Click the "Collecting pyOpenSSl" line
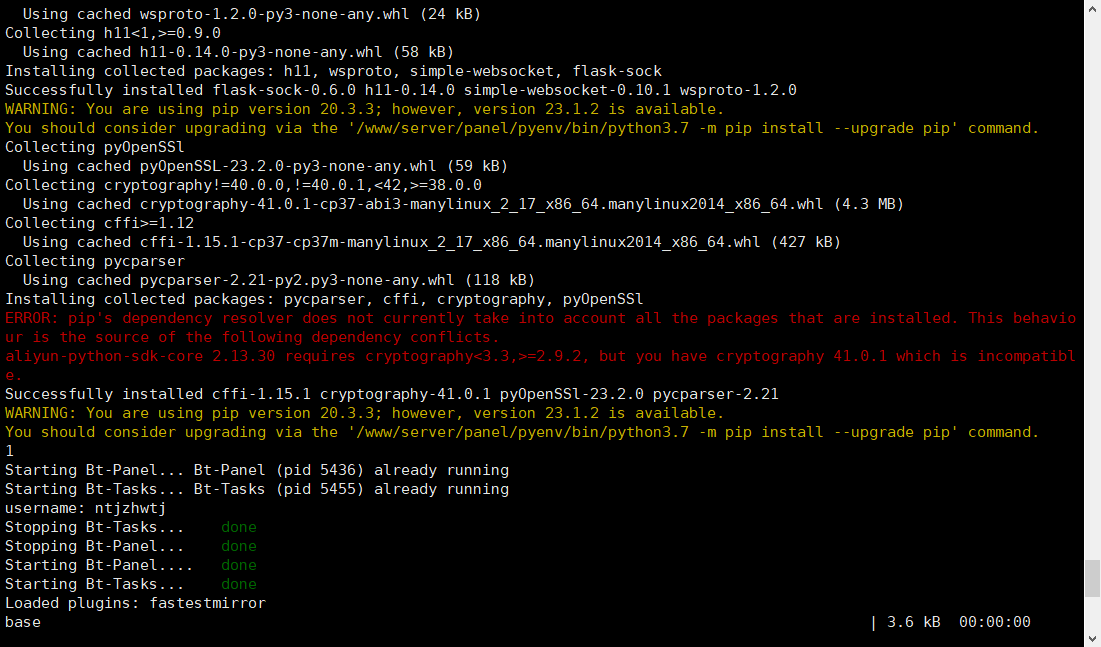The width and height of the screenshot is (1101, 647). (x=95, y=147)
